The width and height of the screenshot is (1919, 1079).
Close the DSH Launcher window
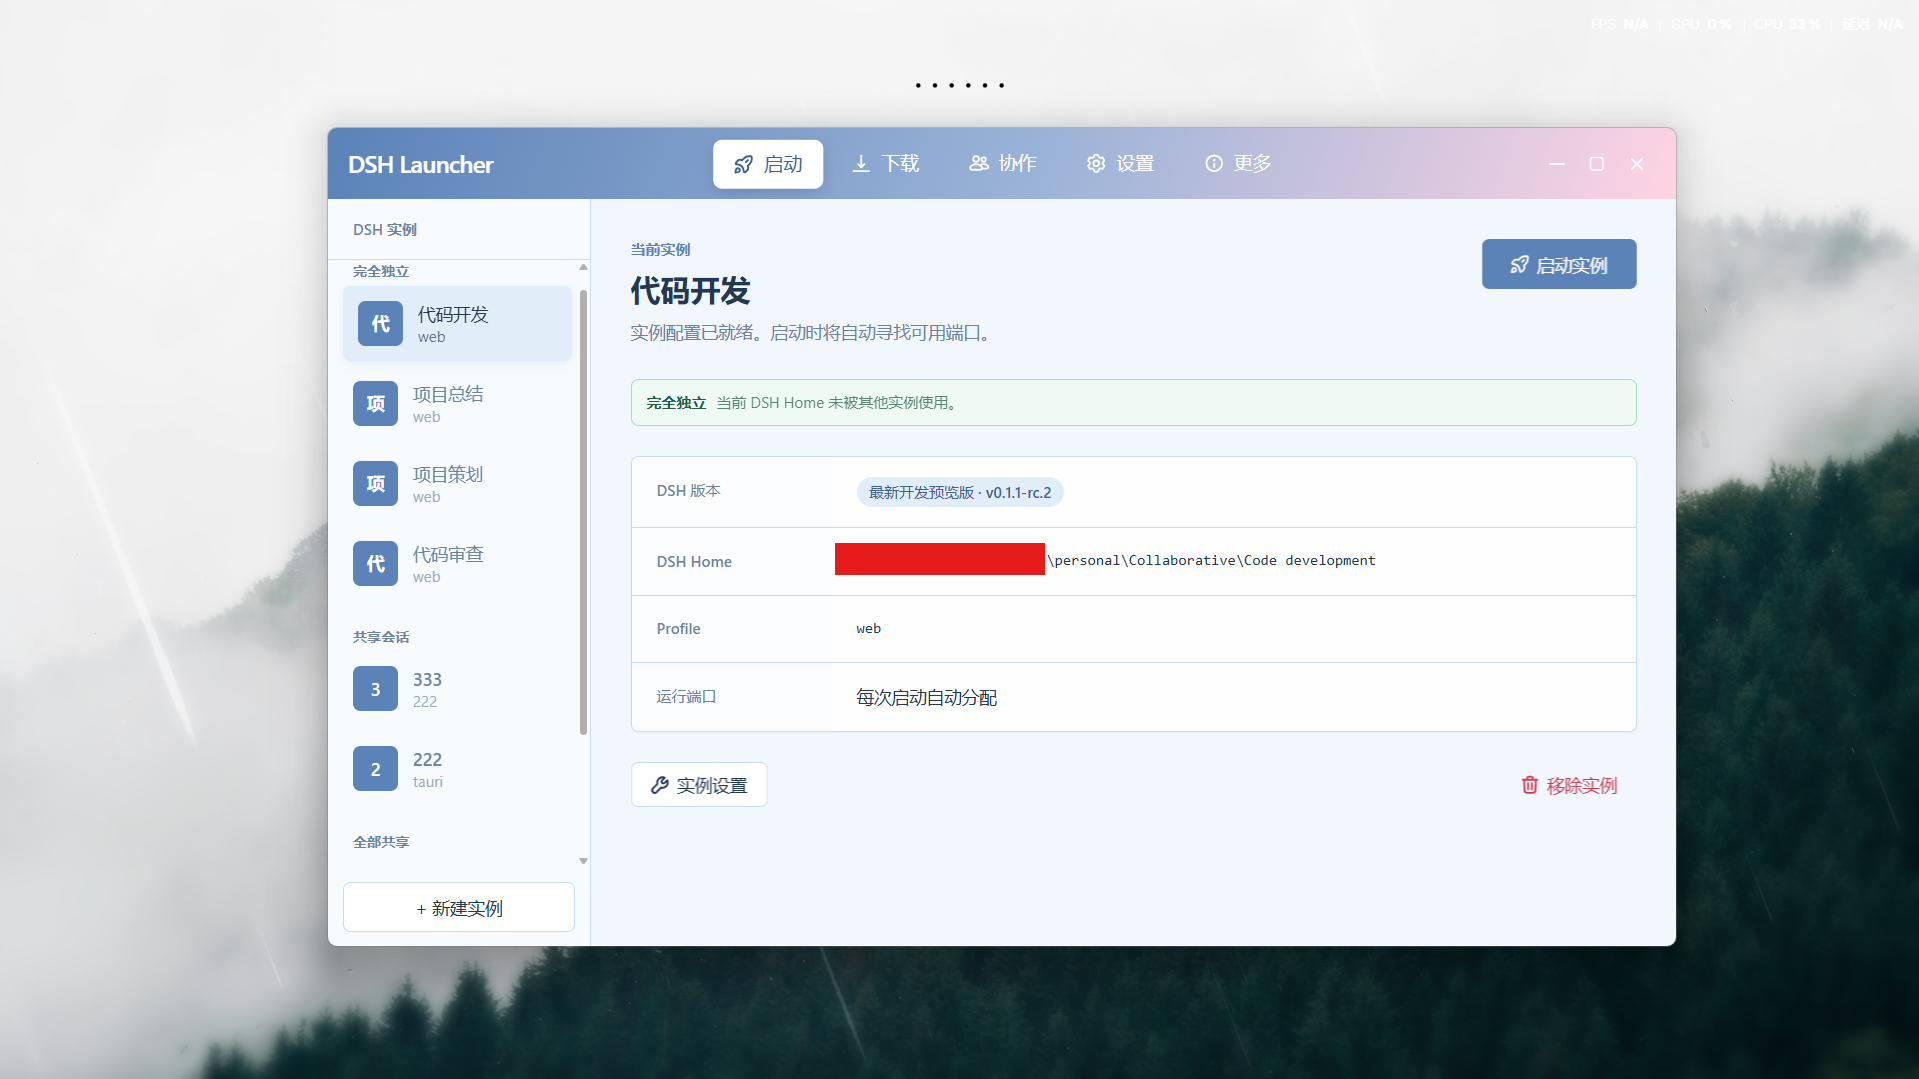1637,164
